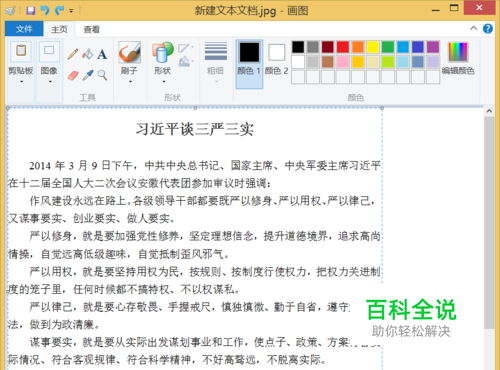Click the shape Fill icon
The width and height of the screenshot is (500, 370).
(x=184, y=61)
